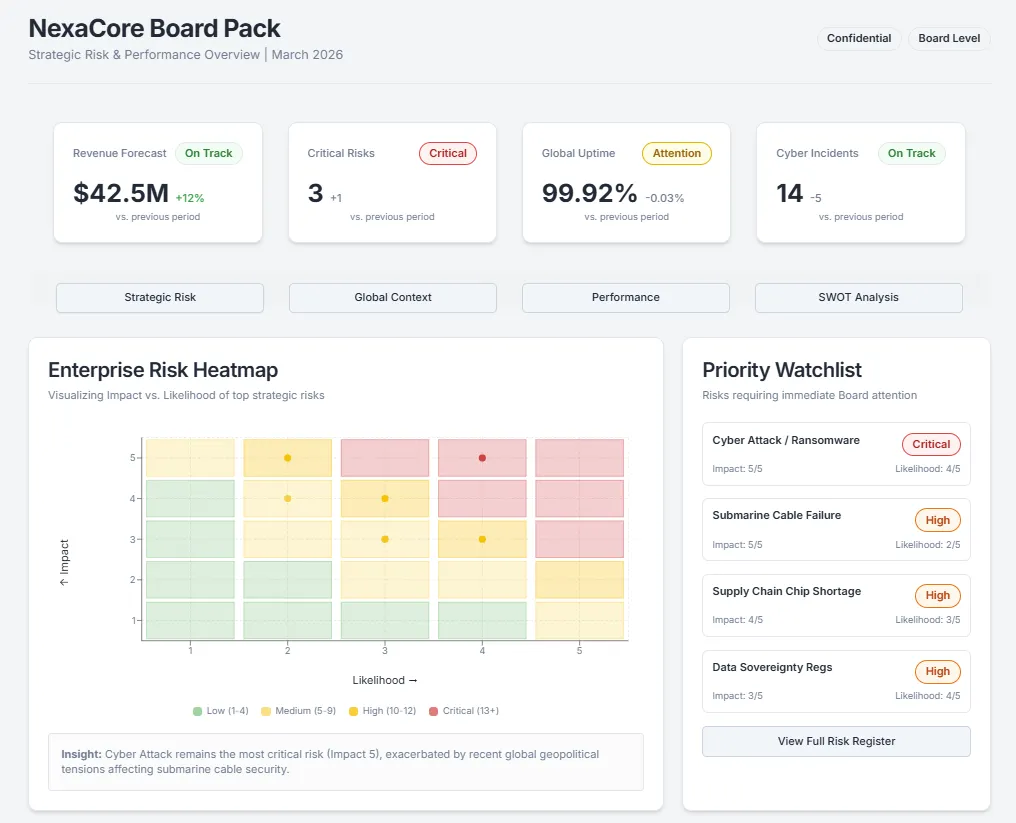The height and width of the screenshot is (823, 1016).
Task: Click the Attention badge on Global Uptime
Action: [676, 154]
